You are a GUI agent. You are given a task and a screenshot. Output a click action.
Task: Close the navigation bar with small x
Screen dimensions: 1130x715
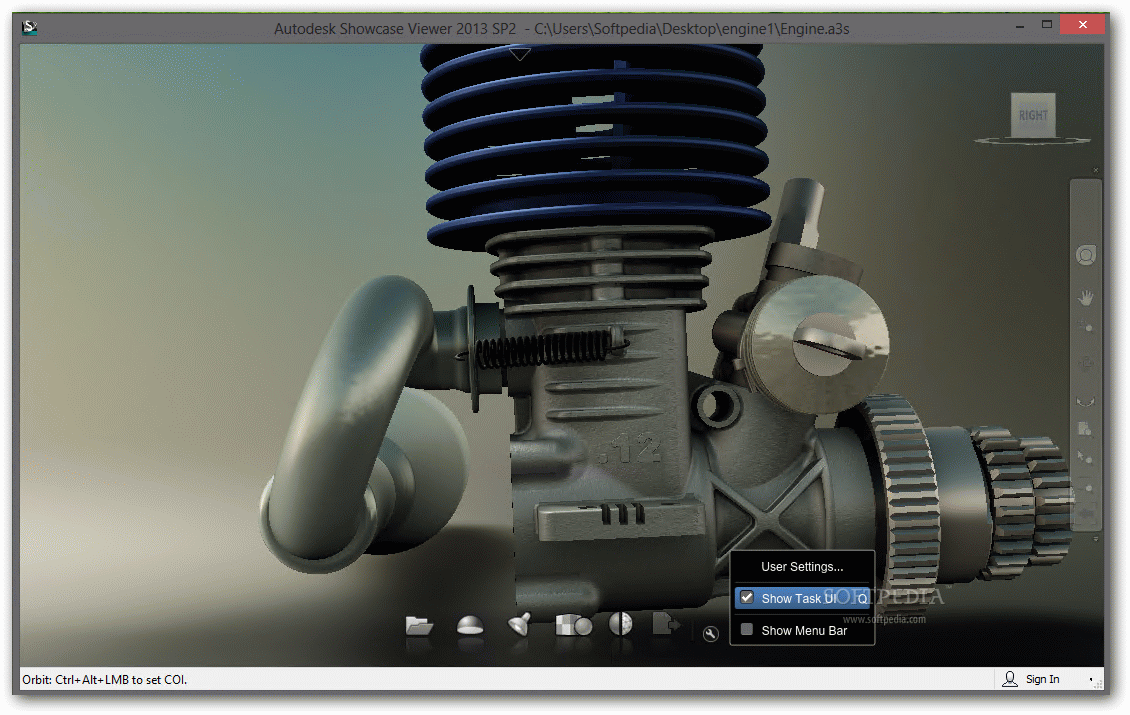(1095, 170)
